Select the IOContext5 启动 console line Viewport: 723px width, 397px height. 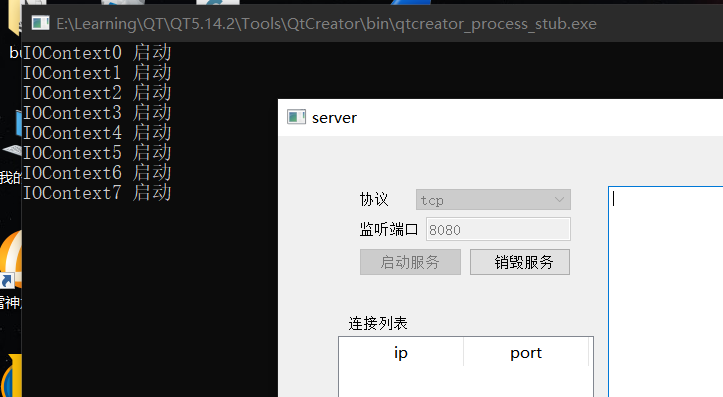pos(97,153)
